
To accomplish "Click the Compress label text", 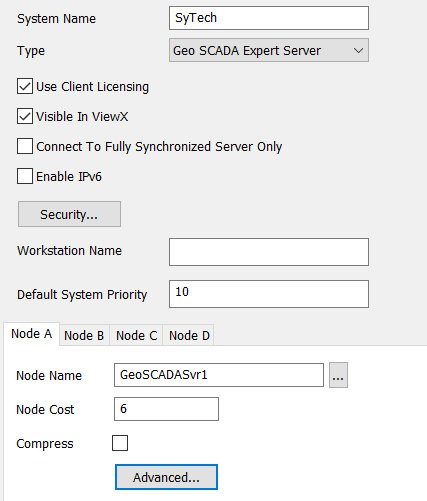I will [x=45, y=444].
